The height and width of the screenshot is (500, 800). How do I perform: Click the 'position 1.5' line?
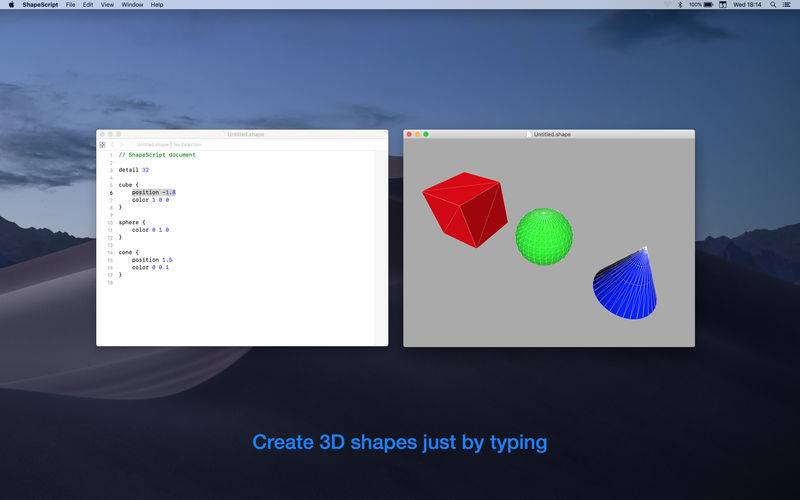pos(152,260)
